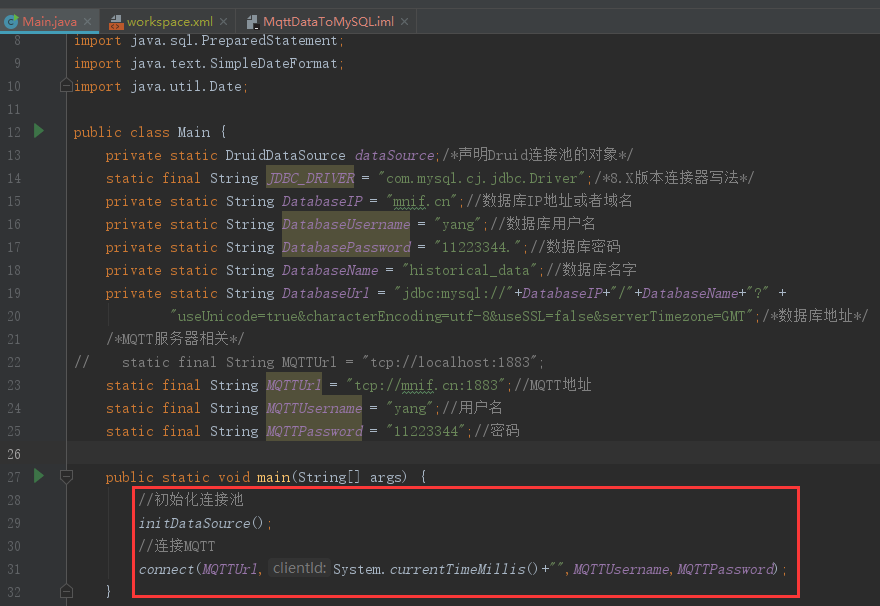The height and width of the screenshot is (606, 880).
Task: Run main method from gutter arrow on line 27
Action: [x=39, y=476]
